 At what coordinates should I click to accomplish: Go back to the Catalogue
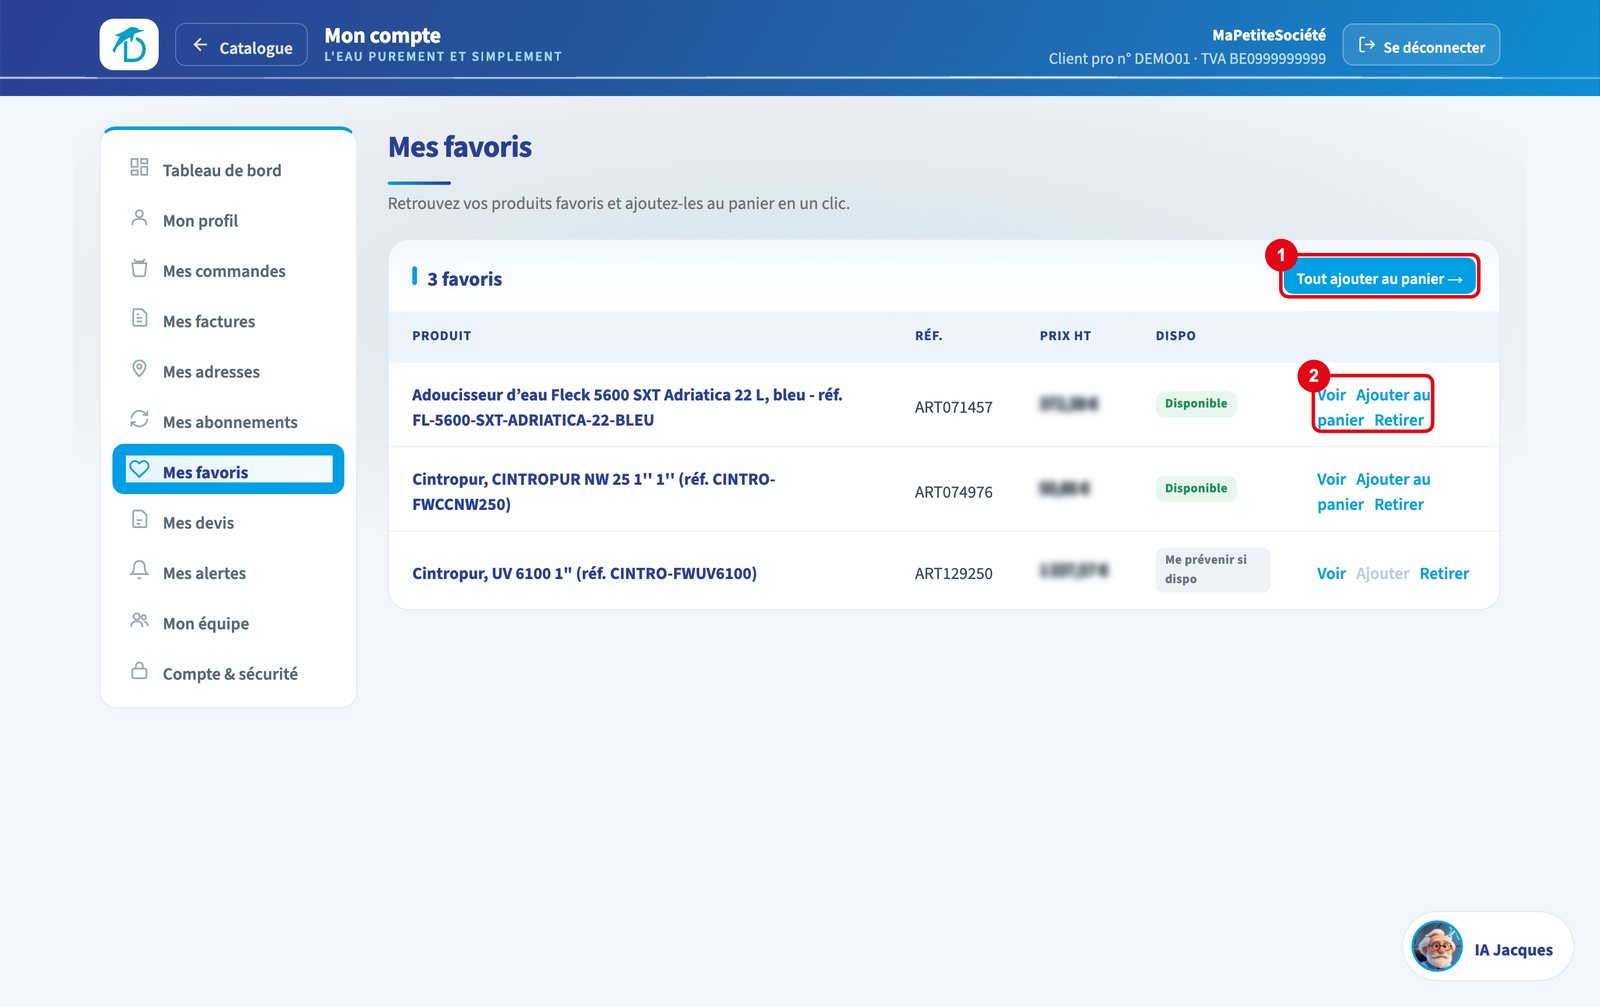(x=241, y=45)
